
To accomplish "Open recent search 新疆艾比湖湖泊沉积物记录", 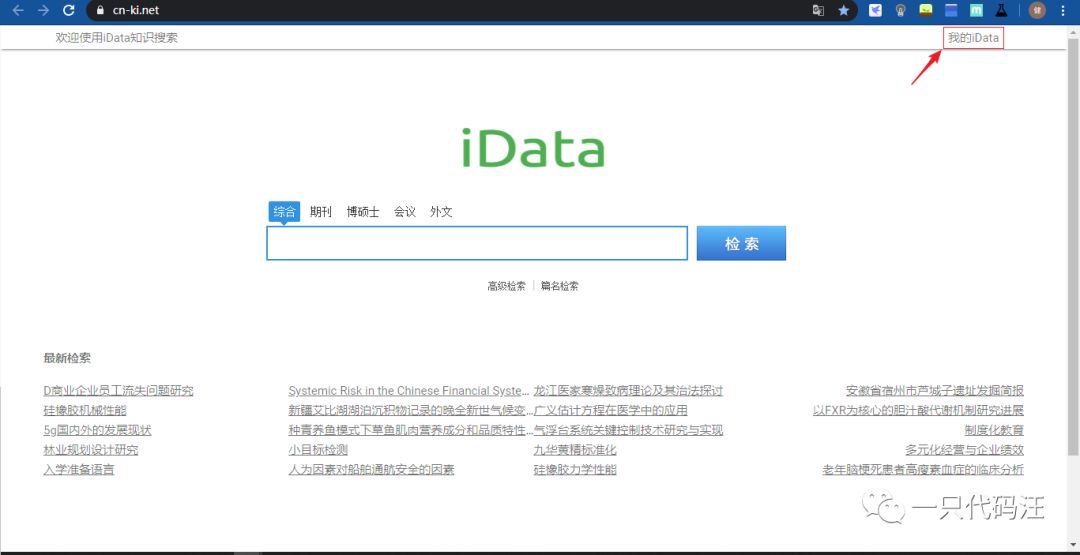I will point(411,411).
